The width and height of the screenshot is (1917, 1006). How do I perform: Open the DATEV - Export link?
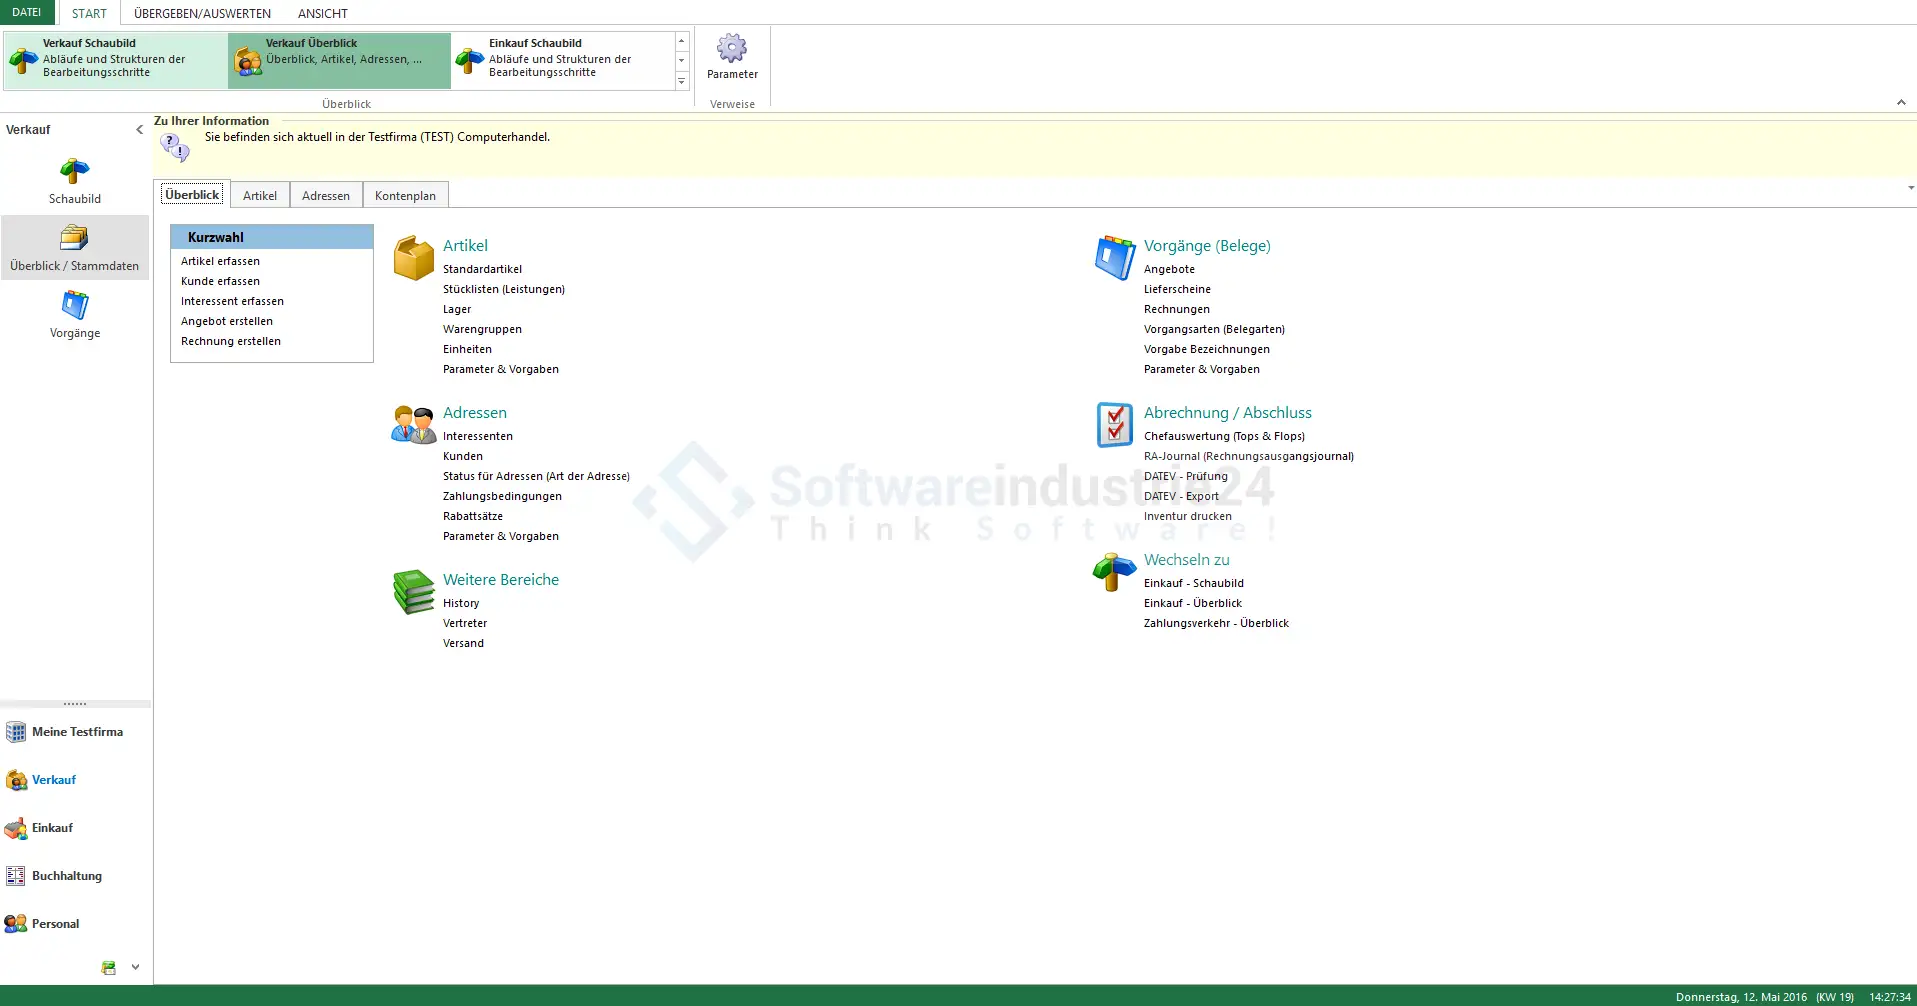point(1181,496)
